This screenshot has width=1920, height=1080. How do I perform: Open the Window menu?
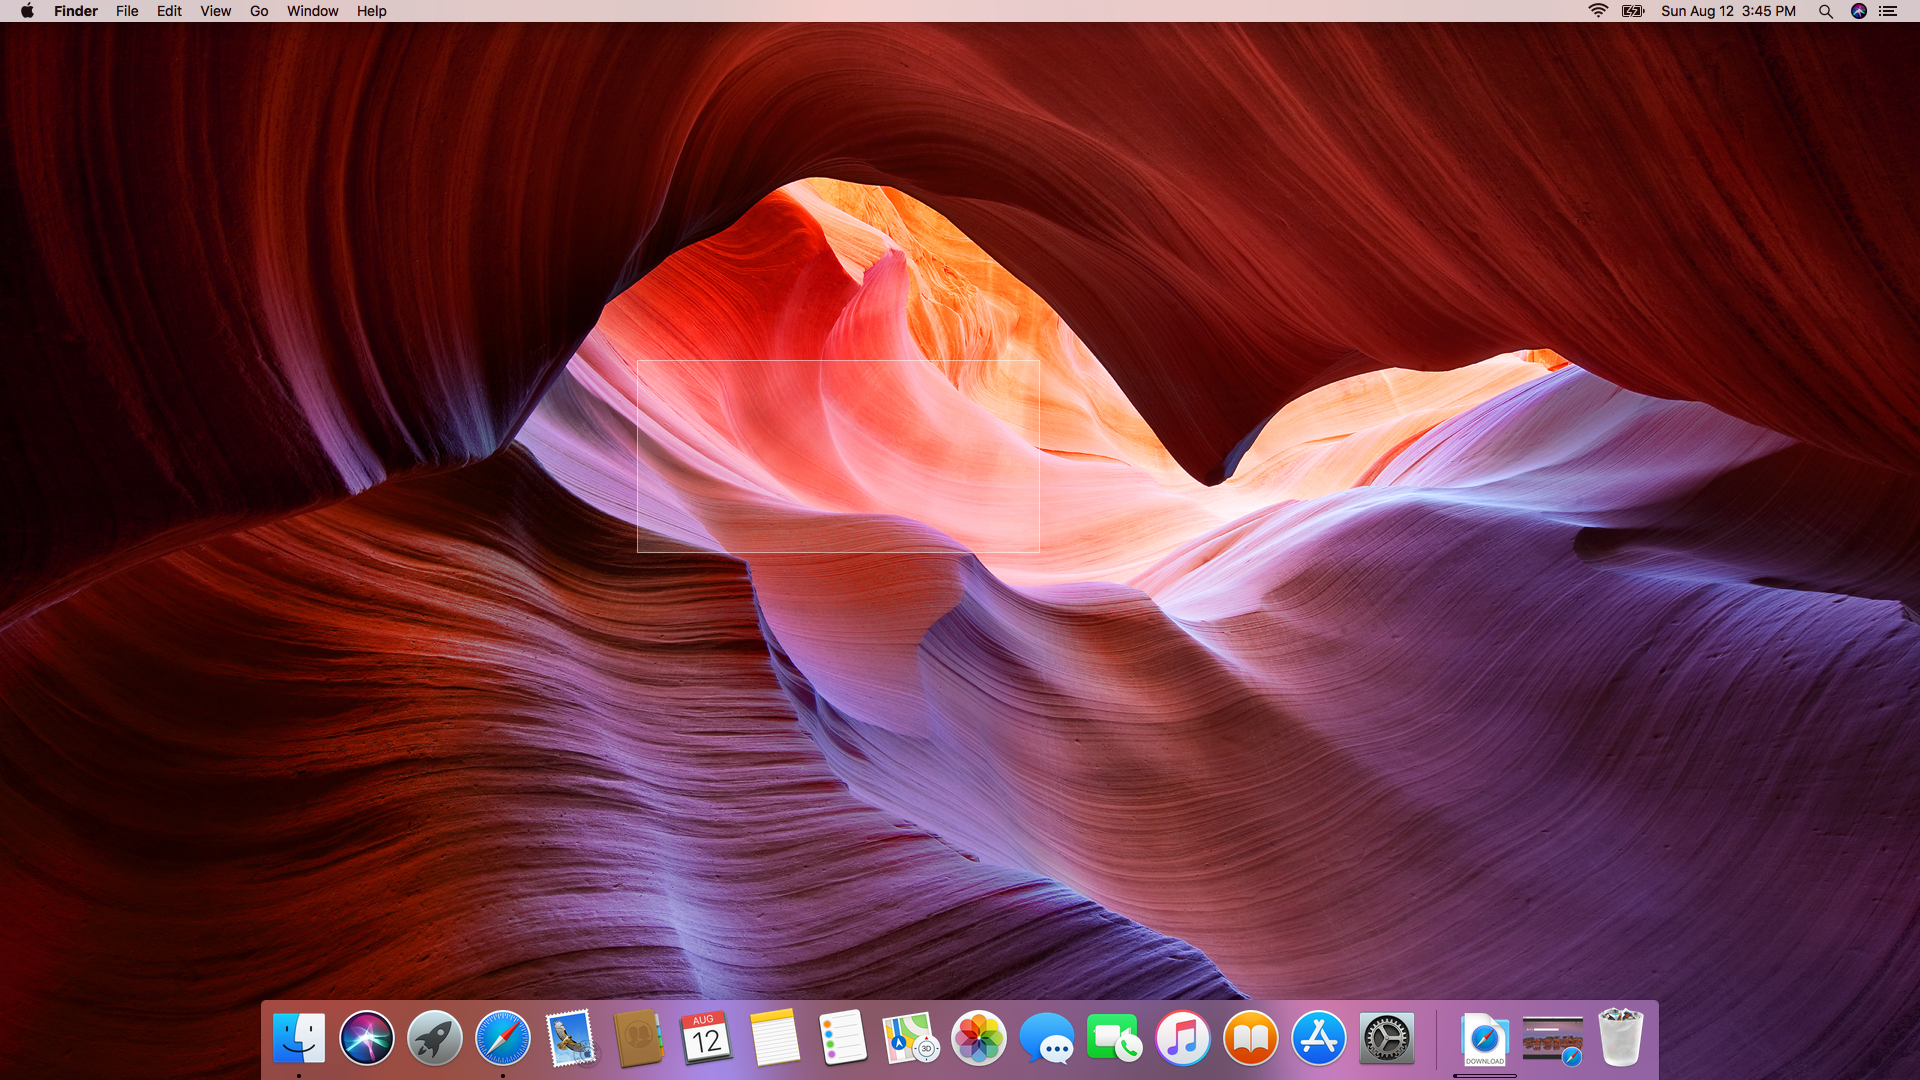(312, 11)
